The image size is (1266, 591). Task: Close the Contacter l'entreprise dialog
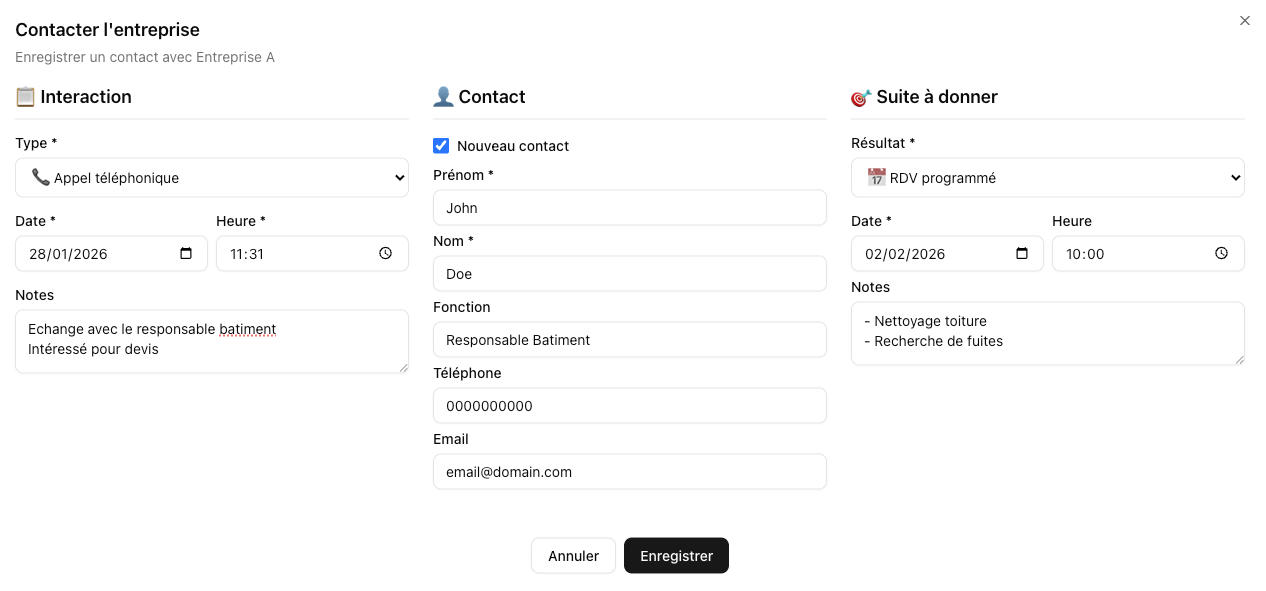click(1245, 21)
